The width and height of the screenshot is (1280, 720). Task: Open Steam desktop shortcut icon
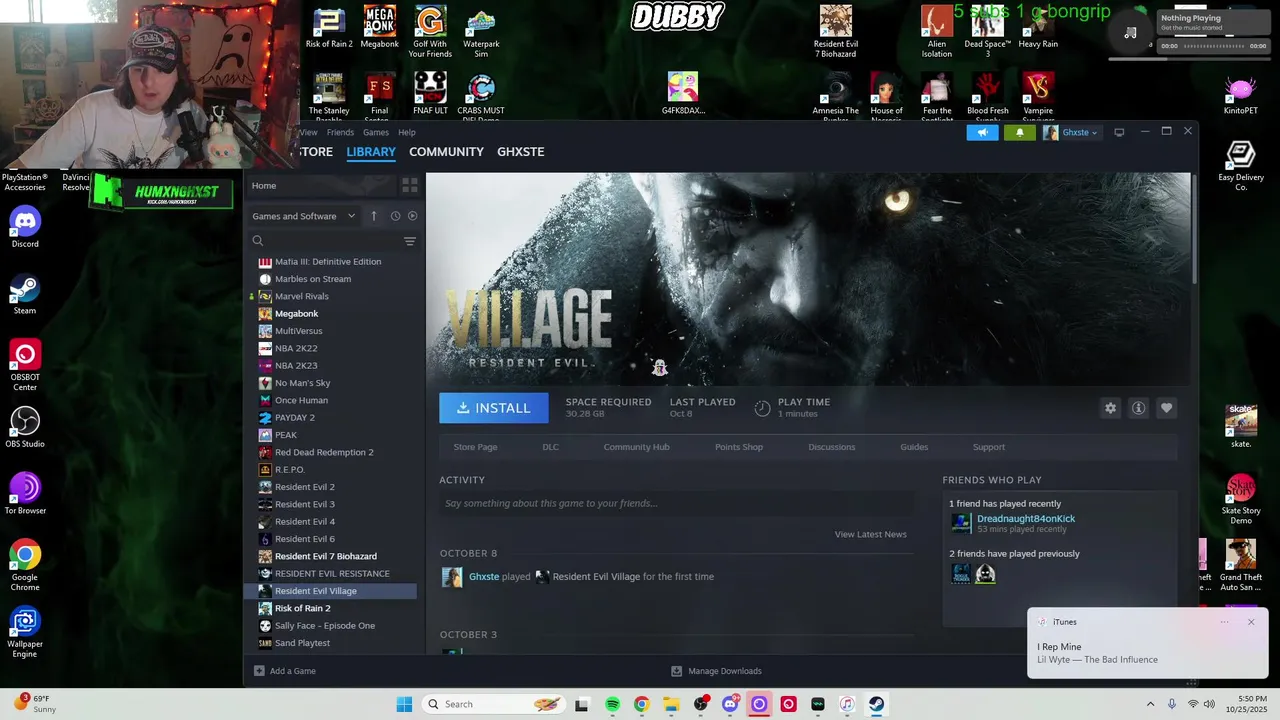click(25, 292)
